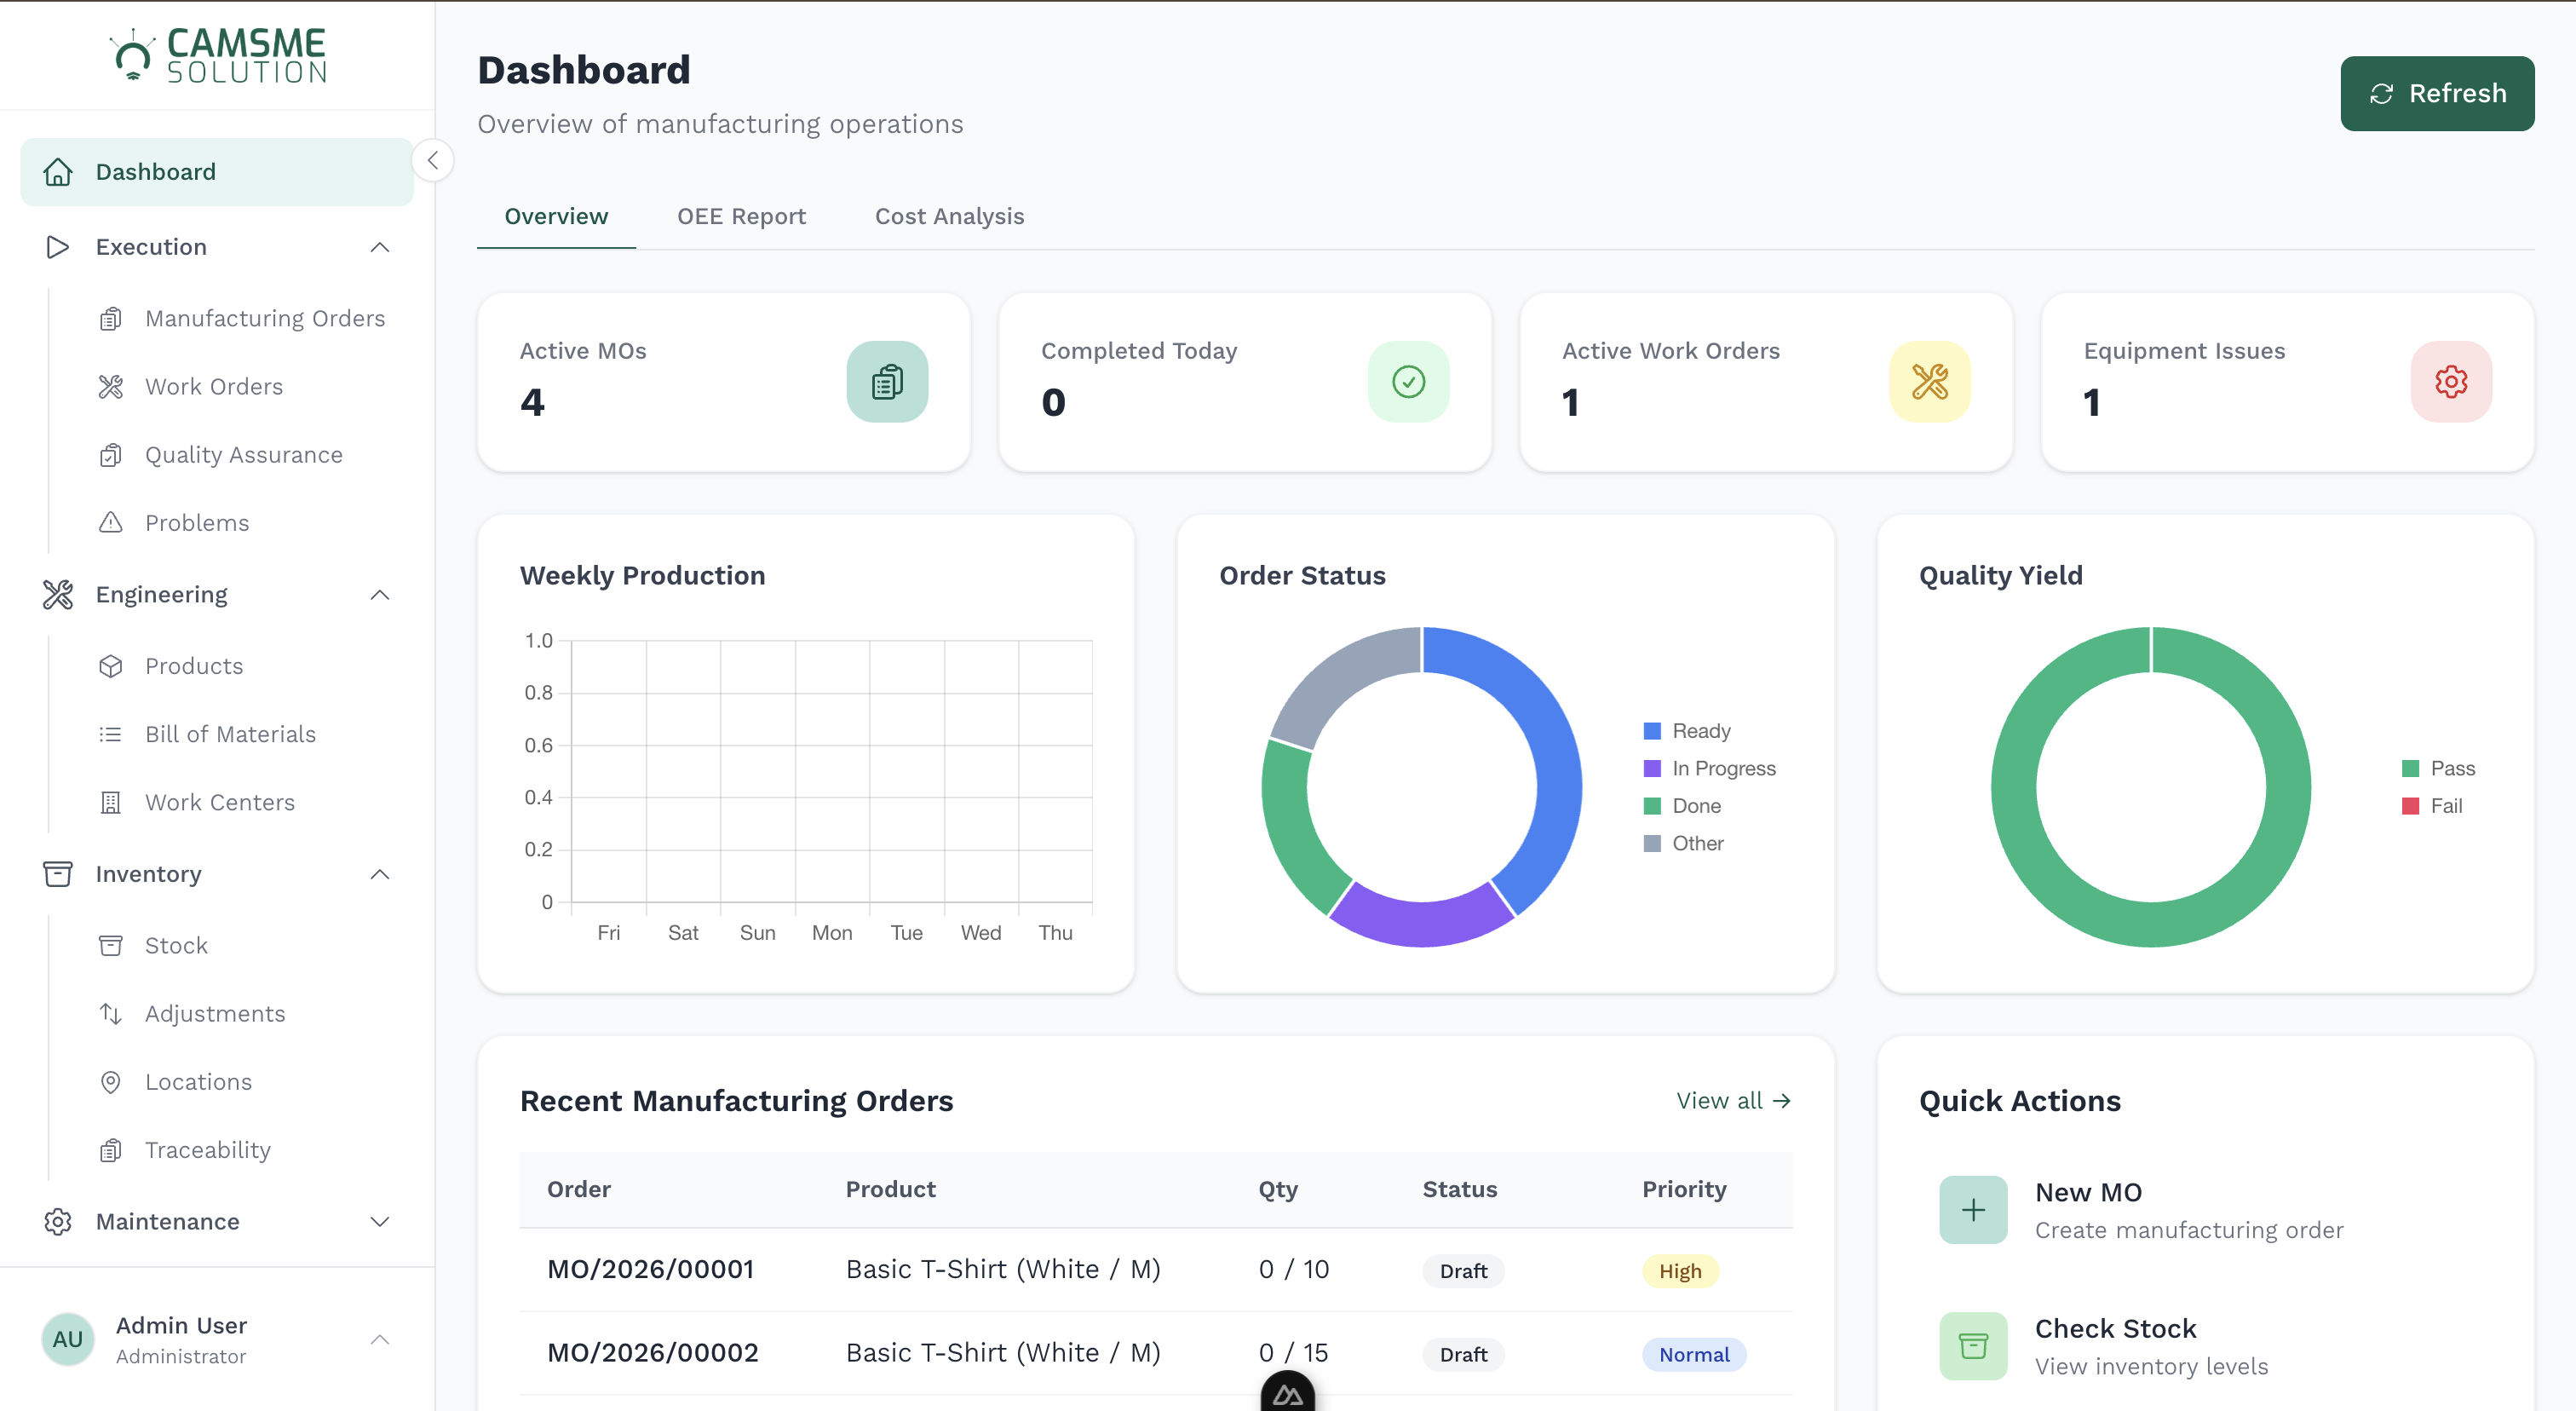Collapse the Execution section
Image resolution: width=2576 pixels, height=1411 pixels.
coord(379,247)
